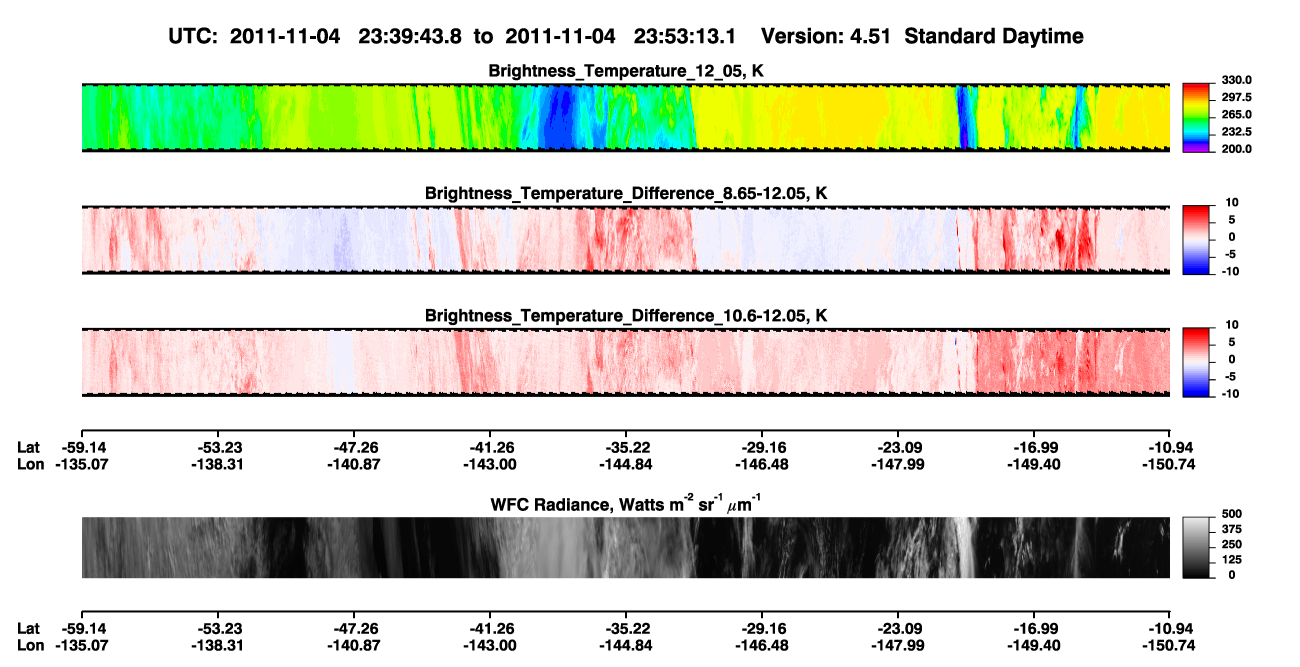Click '-47.26' latitude on axis under 10.6-12.05 panel
1300x667 pixels.
tap(354, 447)
